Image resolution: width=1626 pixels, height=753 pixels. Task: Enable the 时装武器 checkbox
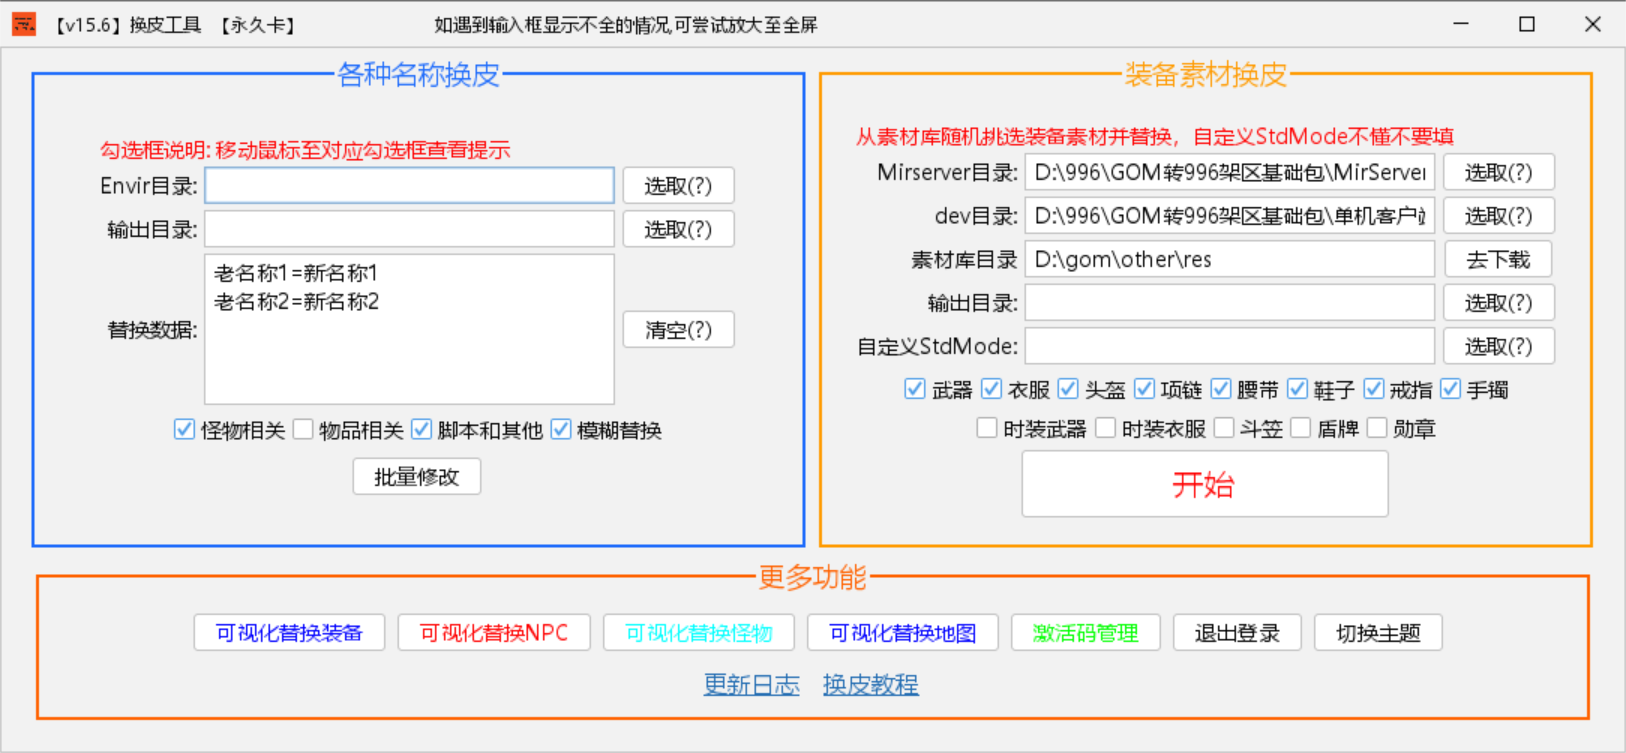click(x=987, y=428)
